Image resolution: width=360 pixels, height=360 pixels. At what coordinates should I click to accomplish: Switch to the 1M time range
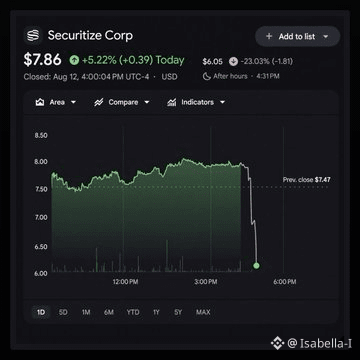pos(86,312)
